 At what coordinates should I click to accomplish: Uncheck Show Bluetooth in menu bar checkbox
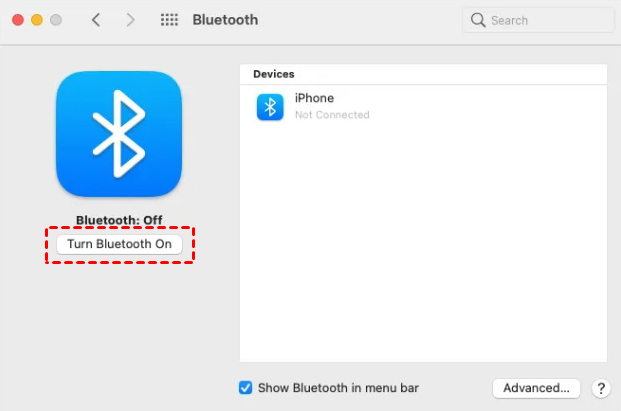[246, 388]
